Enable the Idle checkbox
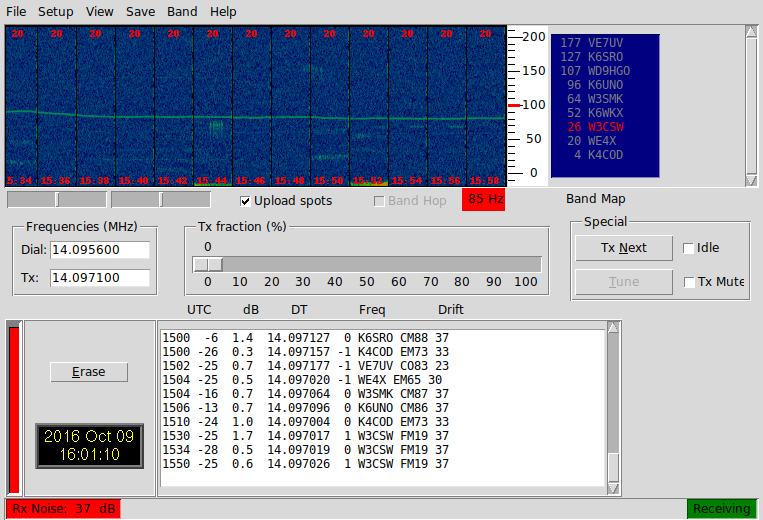Screen dimensions: 763x520 [x=689, y=249]
